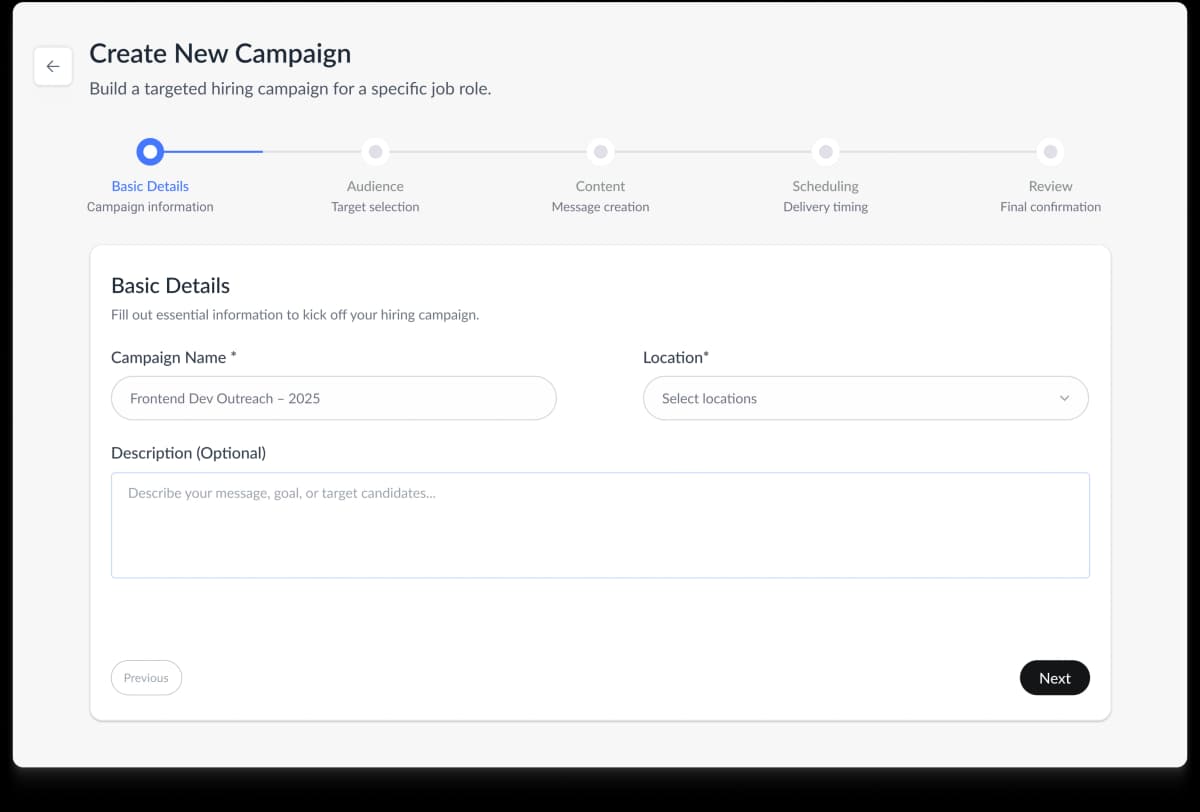Click the Content step circle
1200x812 pixels.
pyautogui.click(x=600, y=151)
